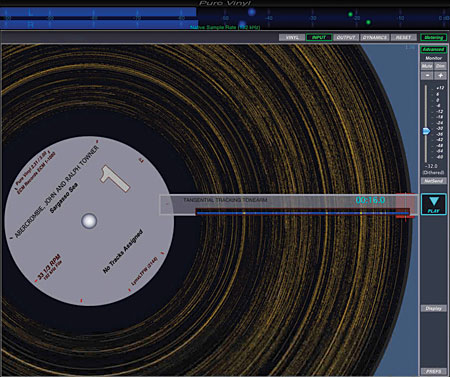Click the record spindle on the label

click(89, 221)
